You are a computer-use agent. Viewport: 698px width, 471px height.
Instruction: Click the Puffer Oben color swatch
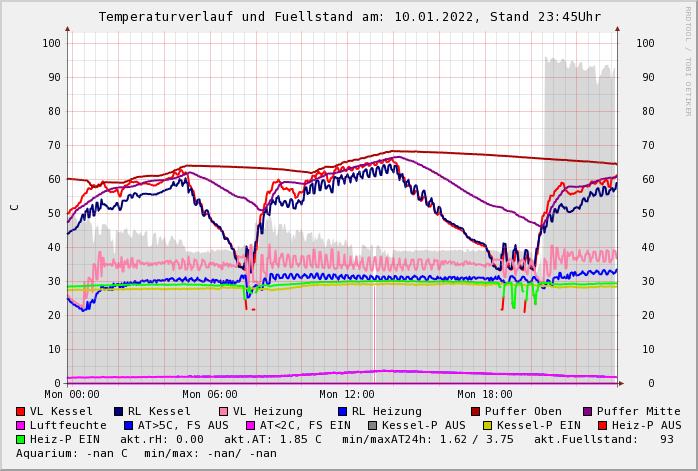pyautogui.click(x=476, y=411)
